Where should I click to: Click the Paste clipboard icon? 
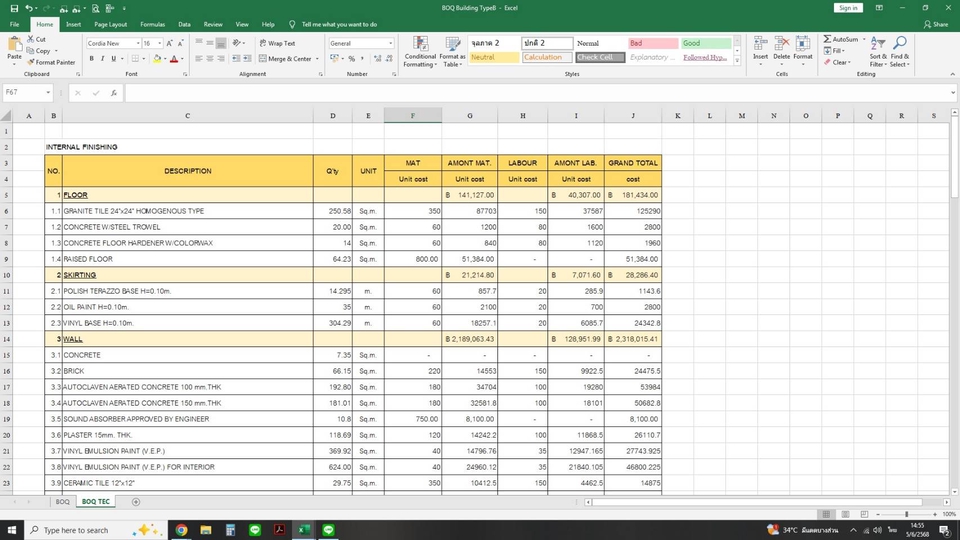tap(14, 46)
